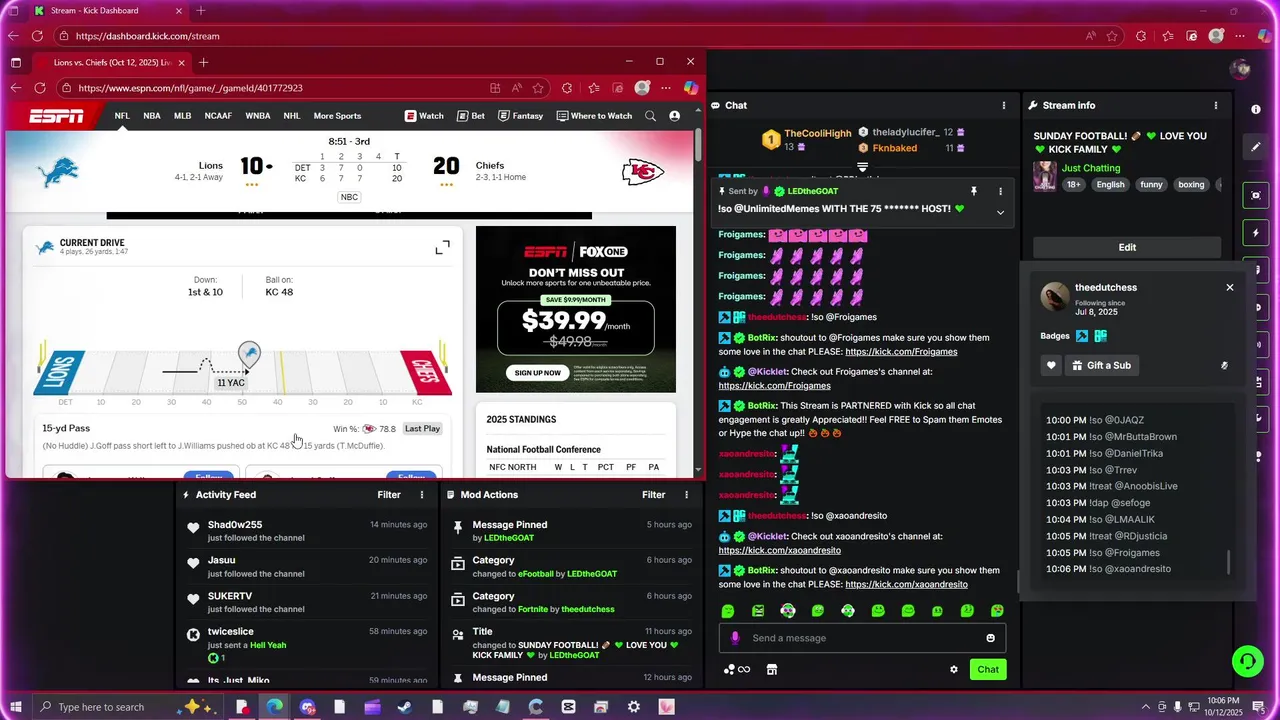The height and width of the screenshot is (720, 1280).
Task: Open the Activity Feed Filter dropdown
Action: pos(389,495)
